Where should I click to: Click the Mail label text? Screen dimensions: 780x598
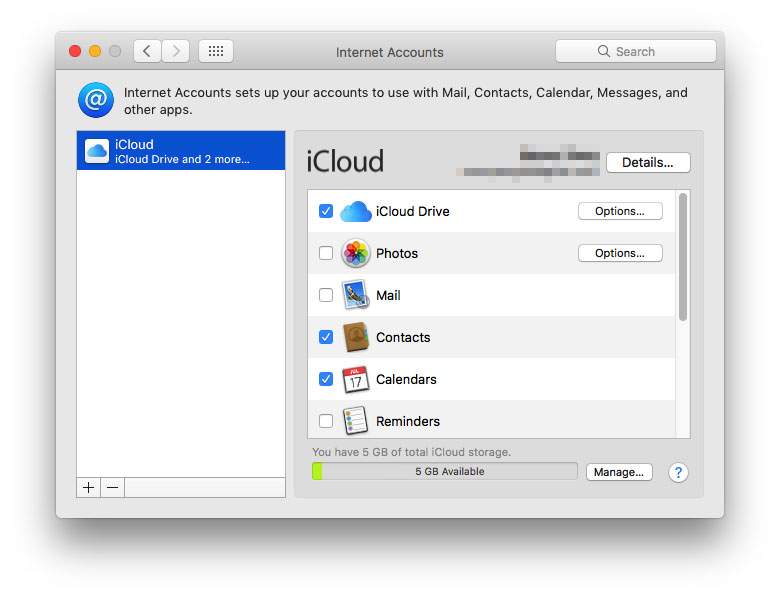[388, 296]
